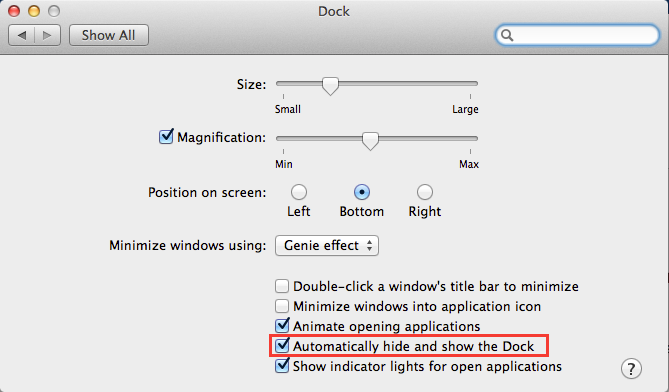This screenshot has width=669, height=392.
Task: Uncheck Animate opening applications
Action: 282,325
